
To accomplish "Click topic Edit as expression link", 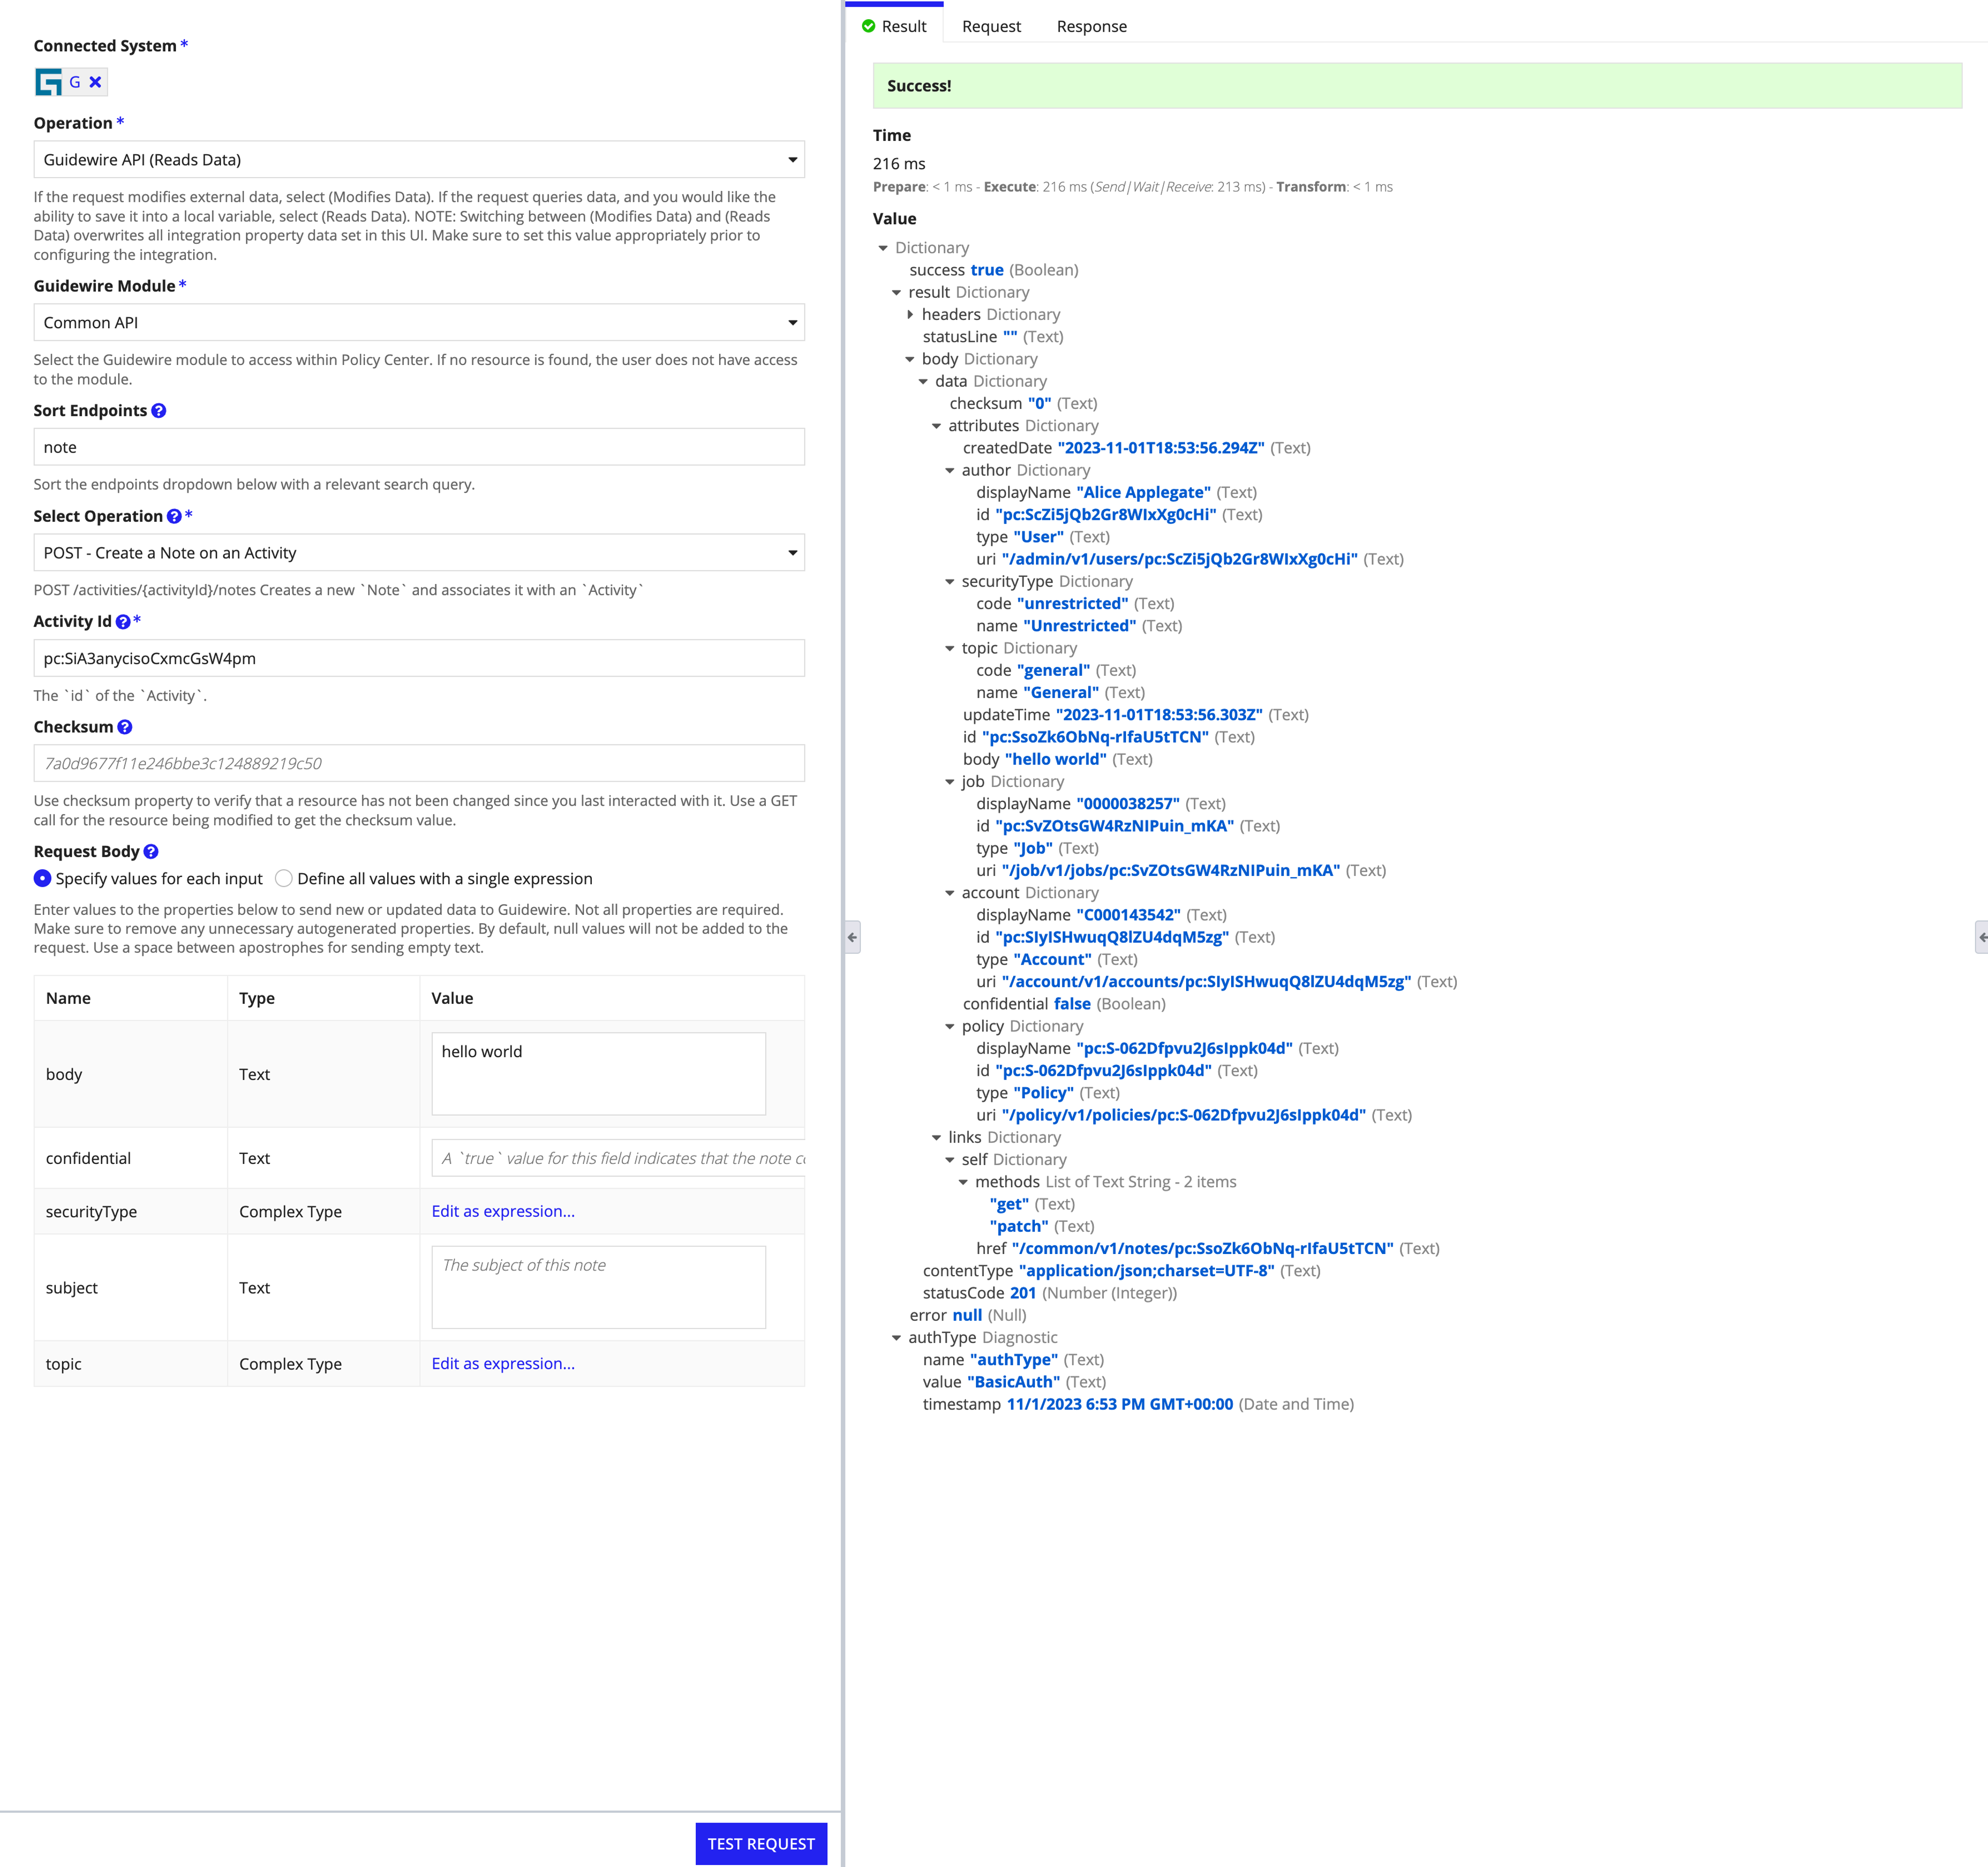I will click(x=503, y=1363).
